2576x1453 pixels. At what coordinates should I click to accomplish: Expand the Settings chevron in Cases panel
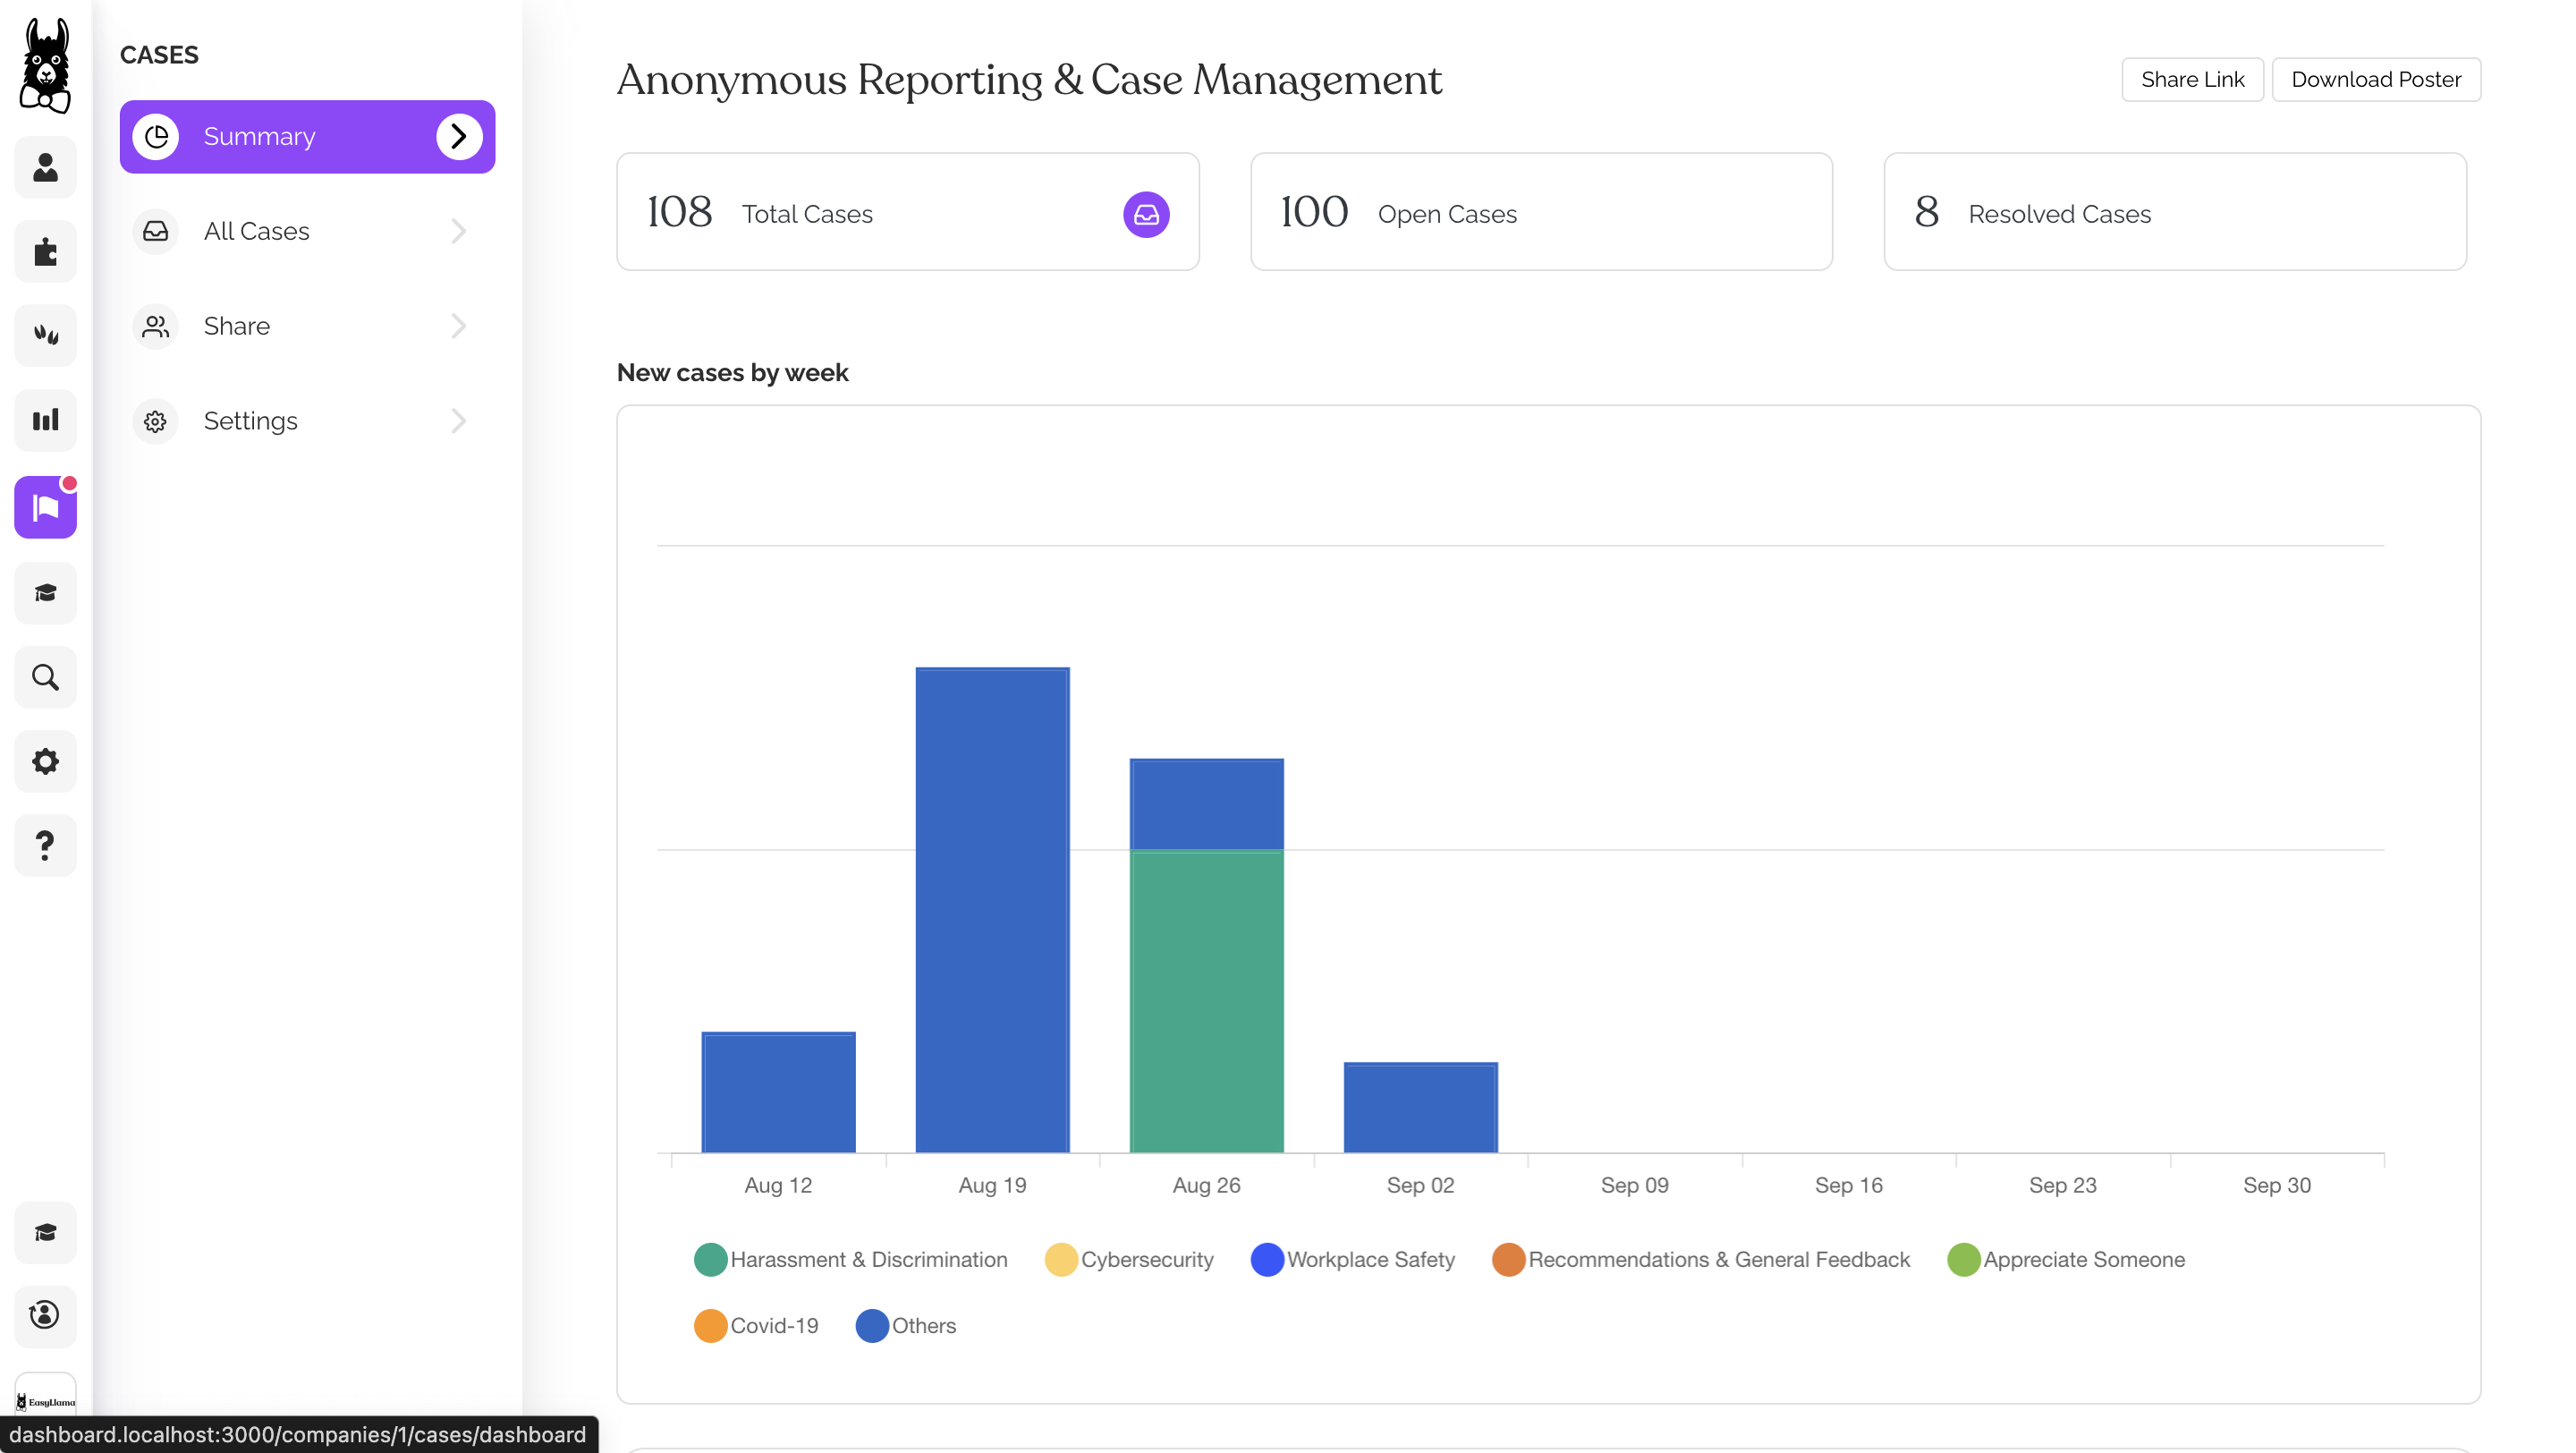(x=458, y=421)
